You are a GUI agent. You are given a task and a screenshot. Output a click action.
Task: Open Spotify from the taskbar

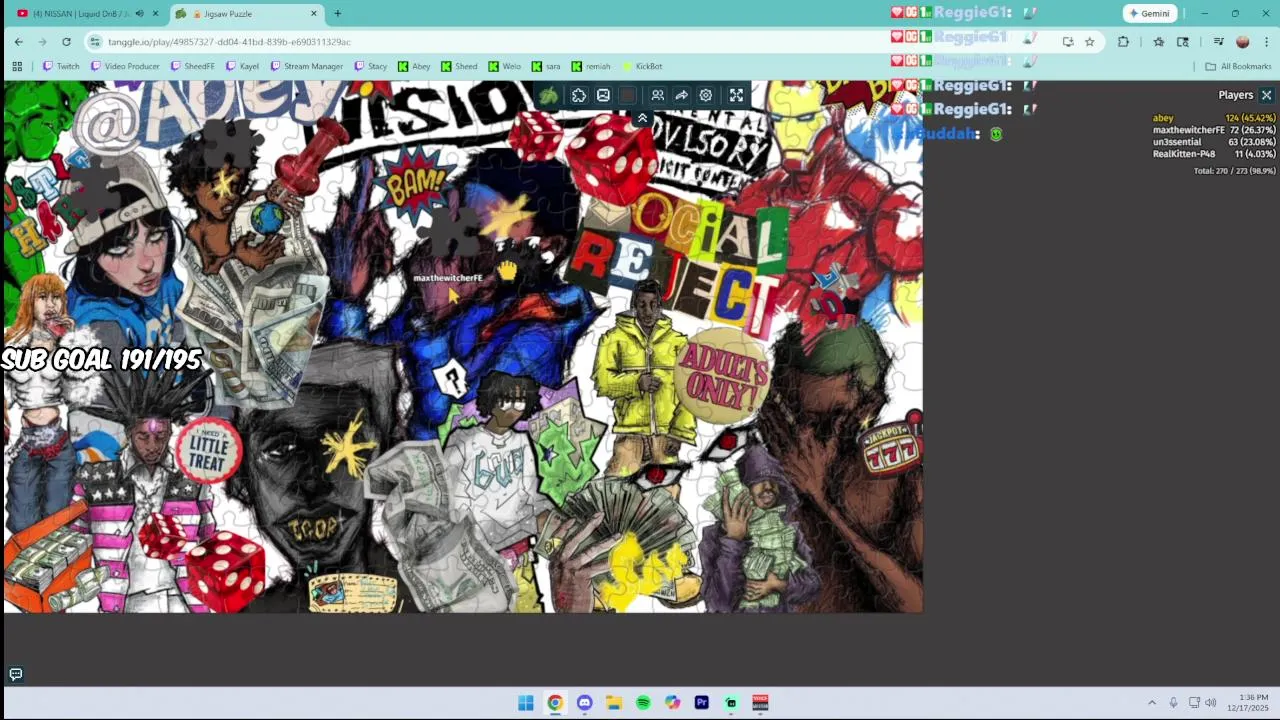[x=643, y=703]
